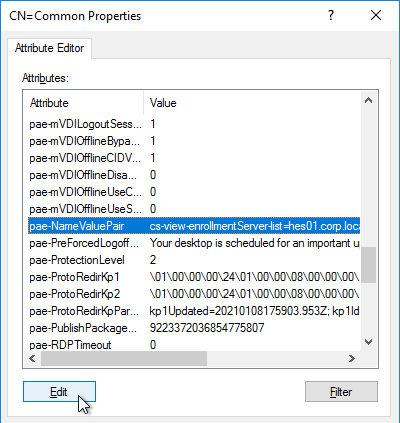Click the help question mark icon
The width and height of the screenshot is (400, 423).
pyautogui.click(x=331, y=15)
